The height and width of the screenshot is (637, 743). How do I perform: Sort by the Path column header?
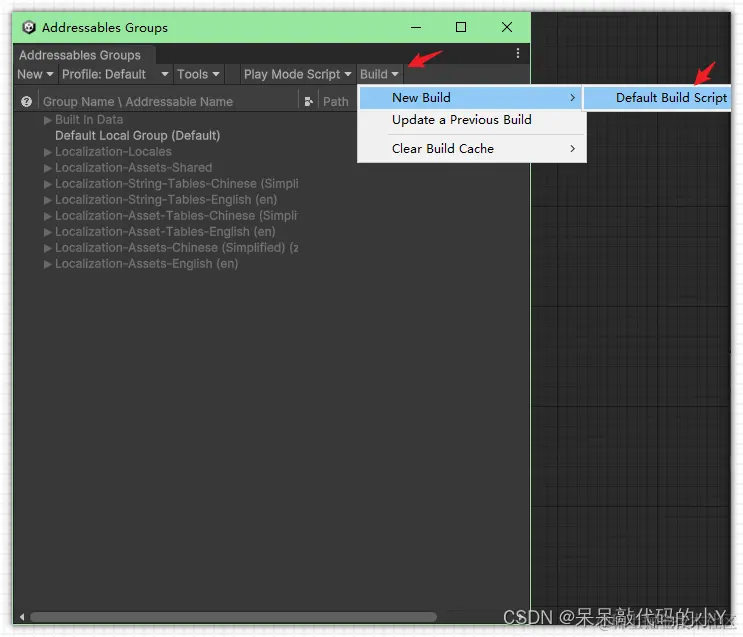click(335, 102)
